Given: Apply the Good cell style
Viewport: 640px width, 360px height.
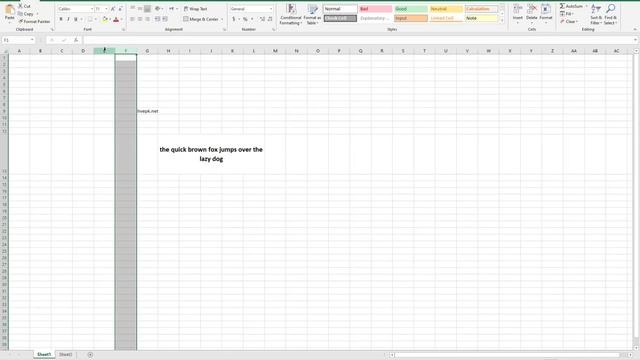Looking at the screenshot, I should coord(411,9).
